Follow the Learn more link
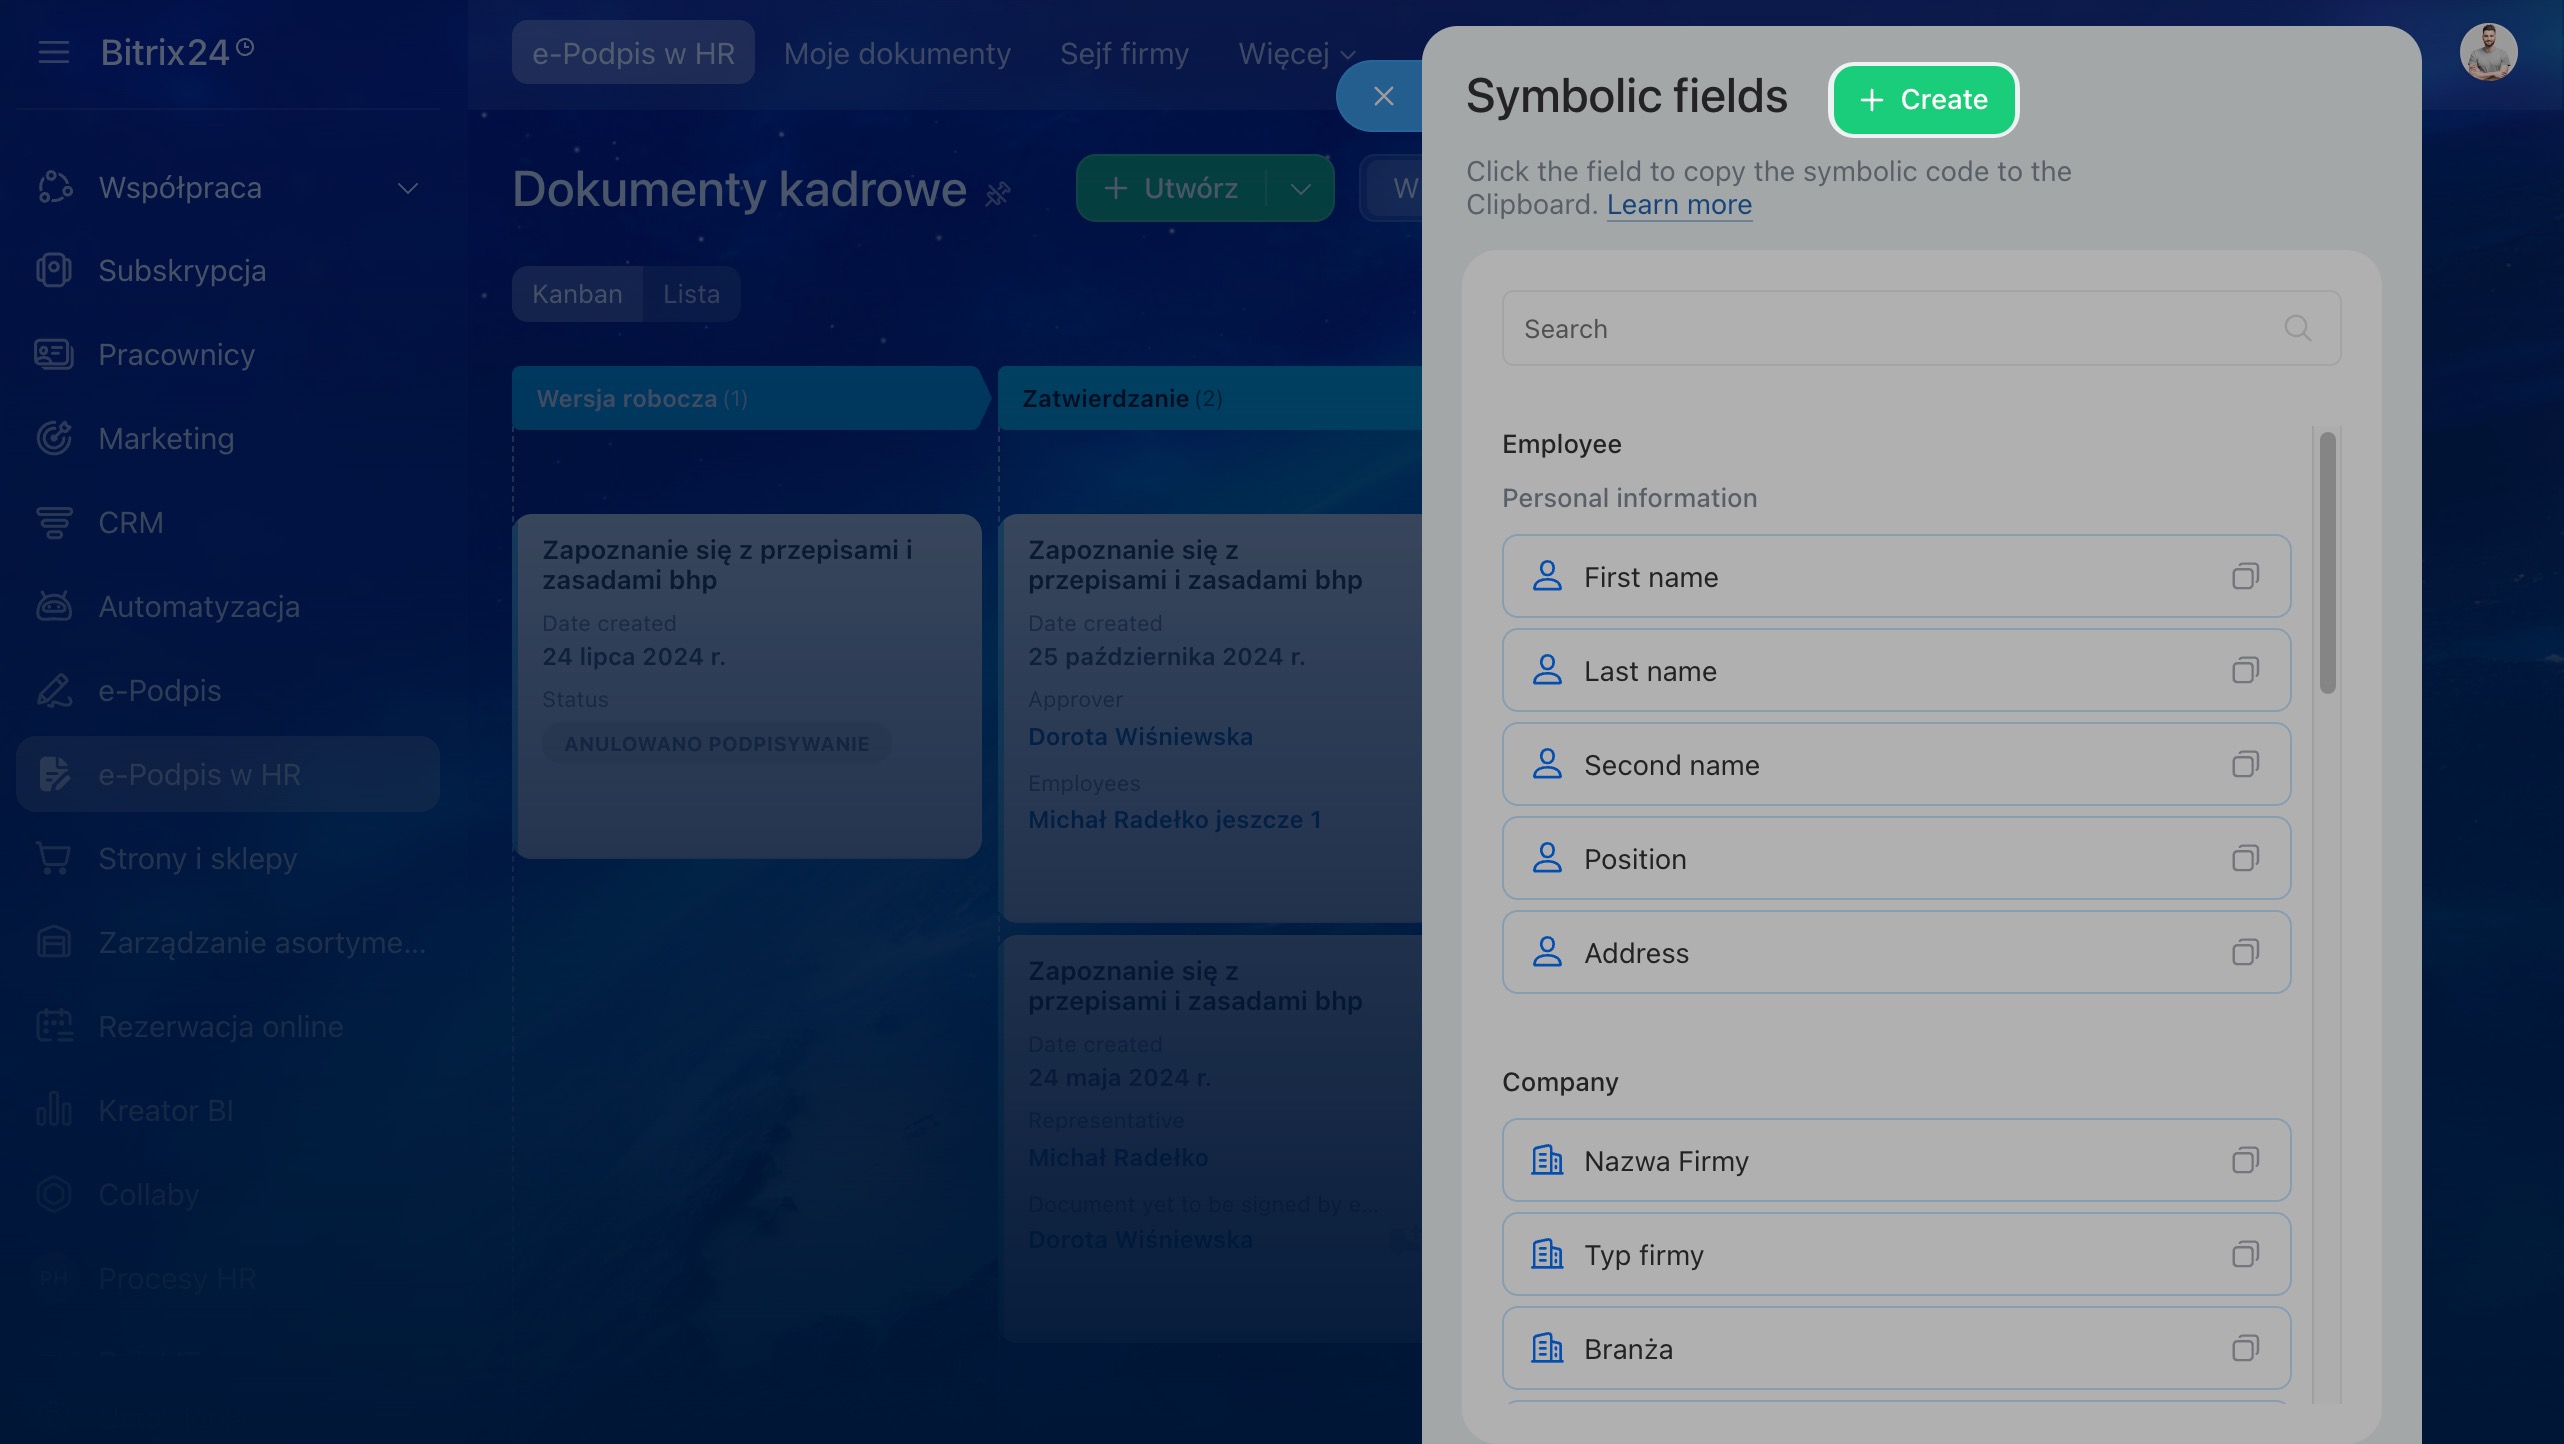Screen dimensions: 2564x1444 click(1679, 204)
